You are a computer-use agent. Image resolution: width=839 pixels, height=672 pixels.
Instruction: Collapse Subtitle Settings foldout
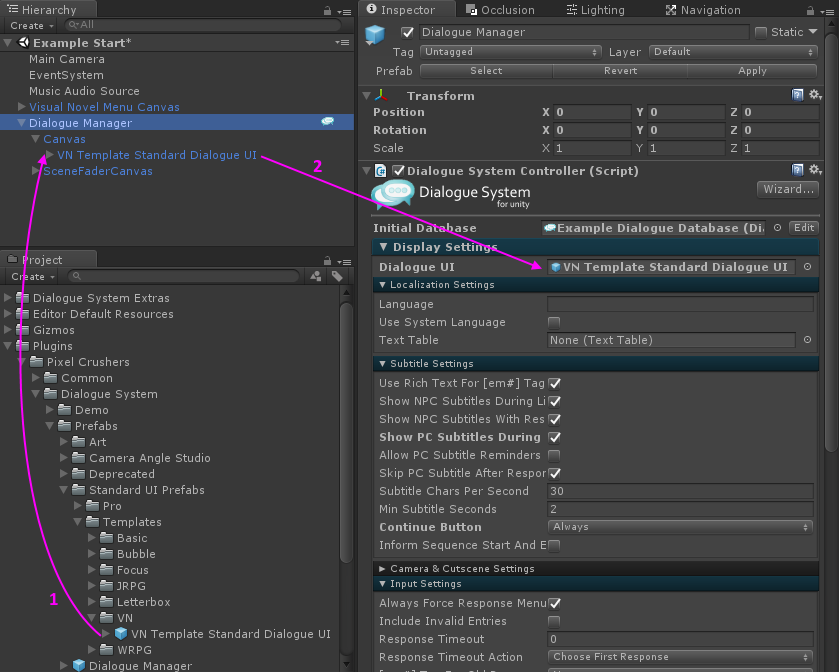click(x=382, y=364)
